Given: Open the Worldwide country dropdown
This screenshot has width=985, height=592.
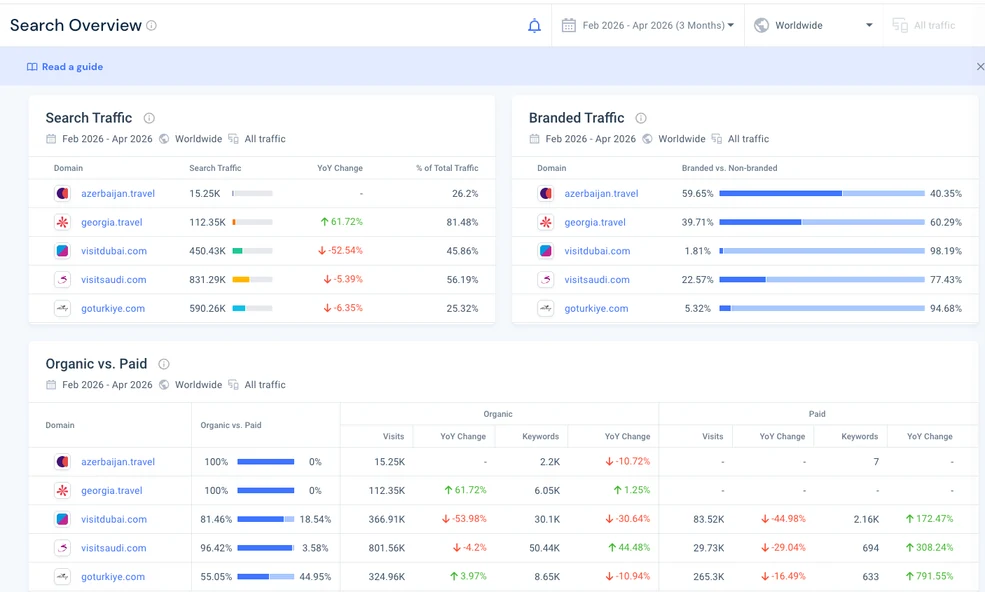Looking at the screenshot, I should [814, 26].
